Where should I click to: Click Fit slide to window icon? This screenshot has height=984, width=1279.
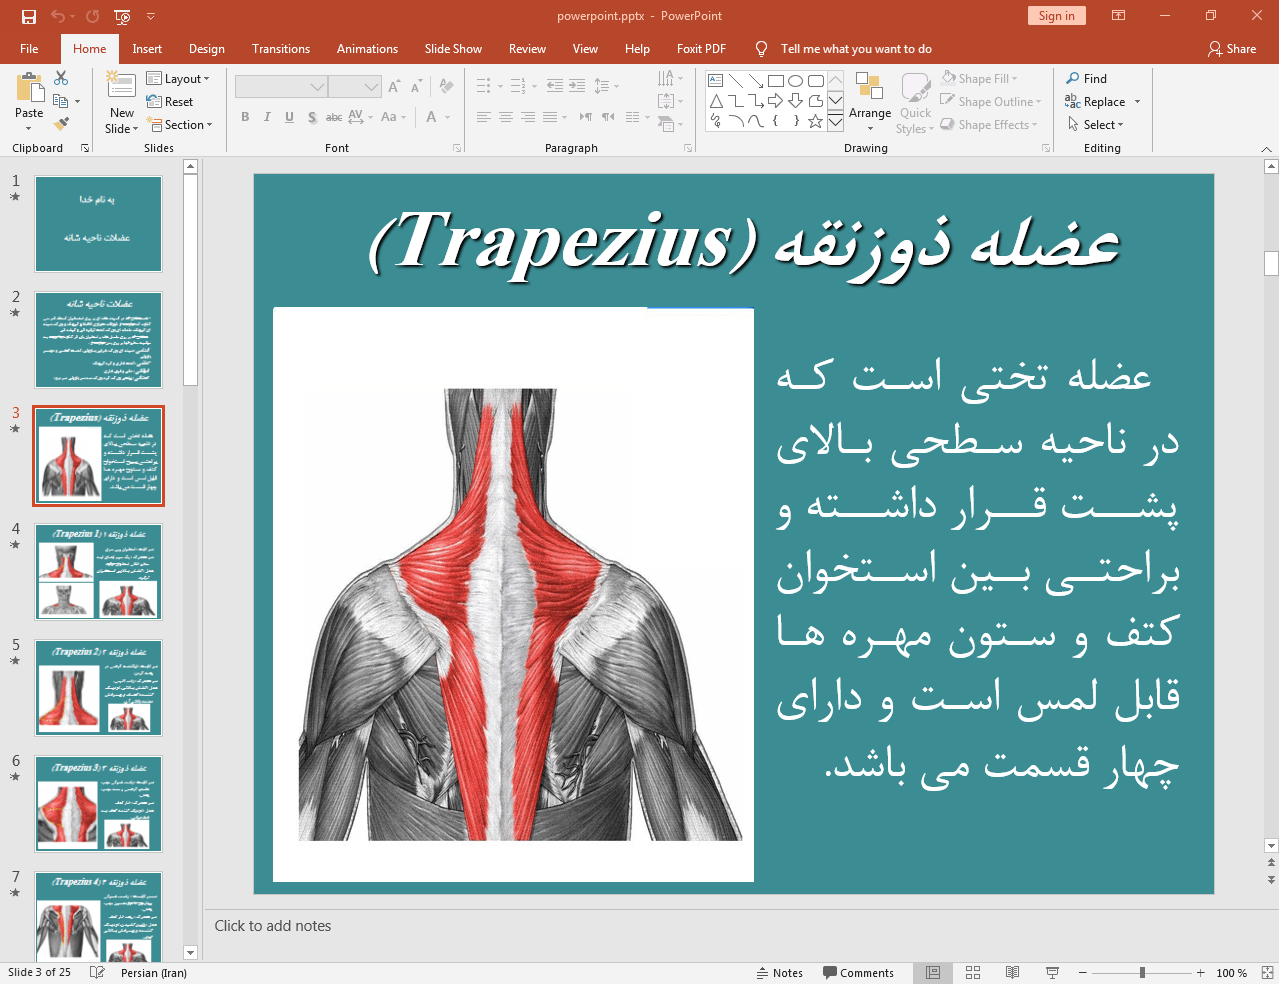pyautogui.click(x=1266, y=973)
